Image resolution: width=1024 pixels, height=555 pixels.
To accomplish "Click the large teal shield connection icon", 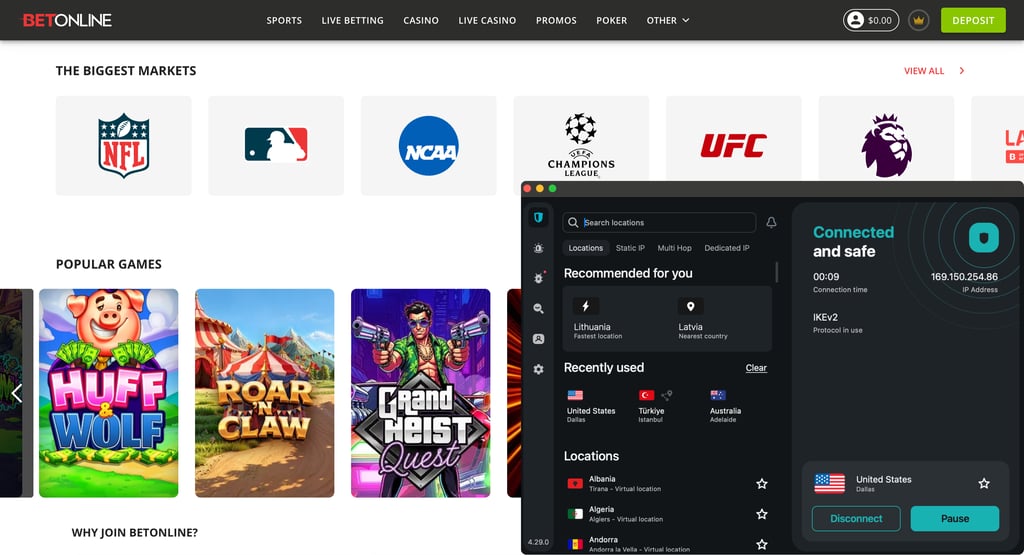I will tap(984, 237).
